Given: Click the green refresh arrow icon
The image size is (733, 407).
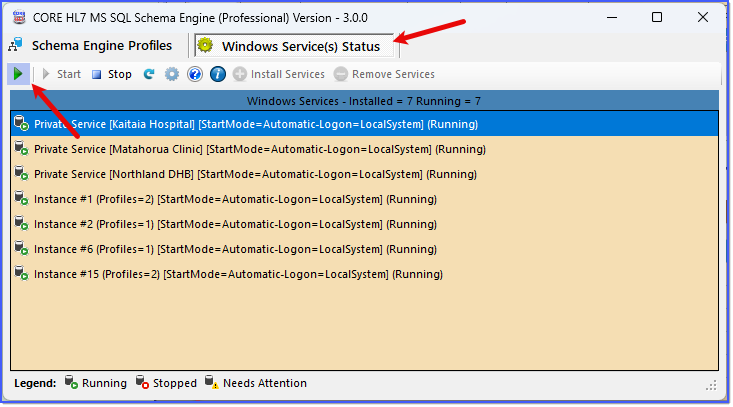Looking at the screenshot, I should coord(149,74).
